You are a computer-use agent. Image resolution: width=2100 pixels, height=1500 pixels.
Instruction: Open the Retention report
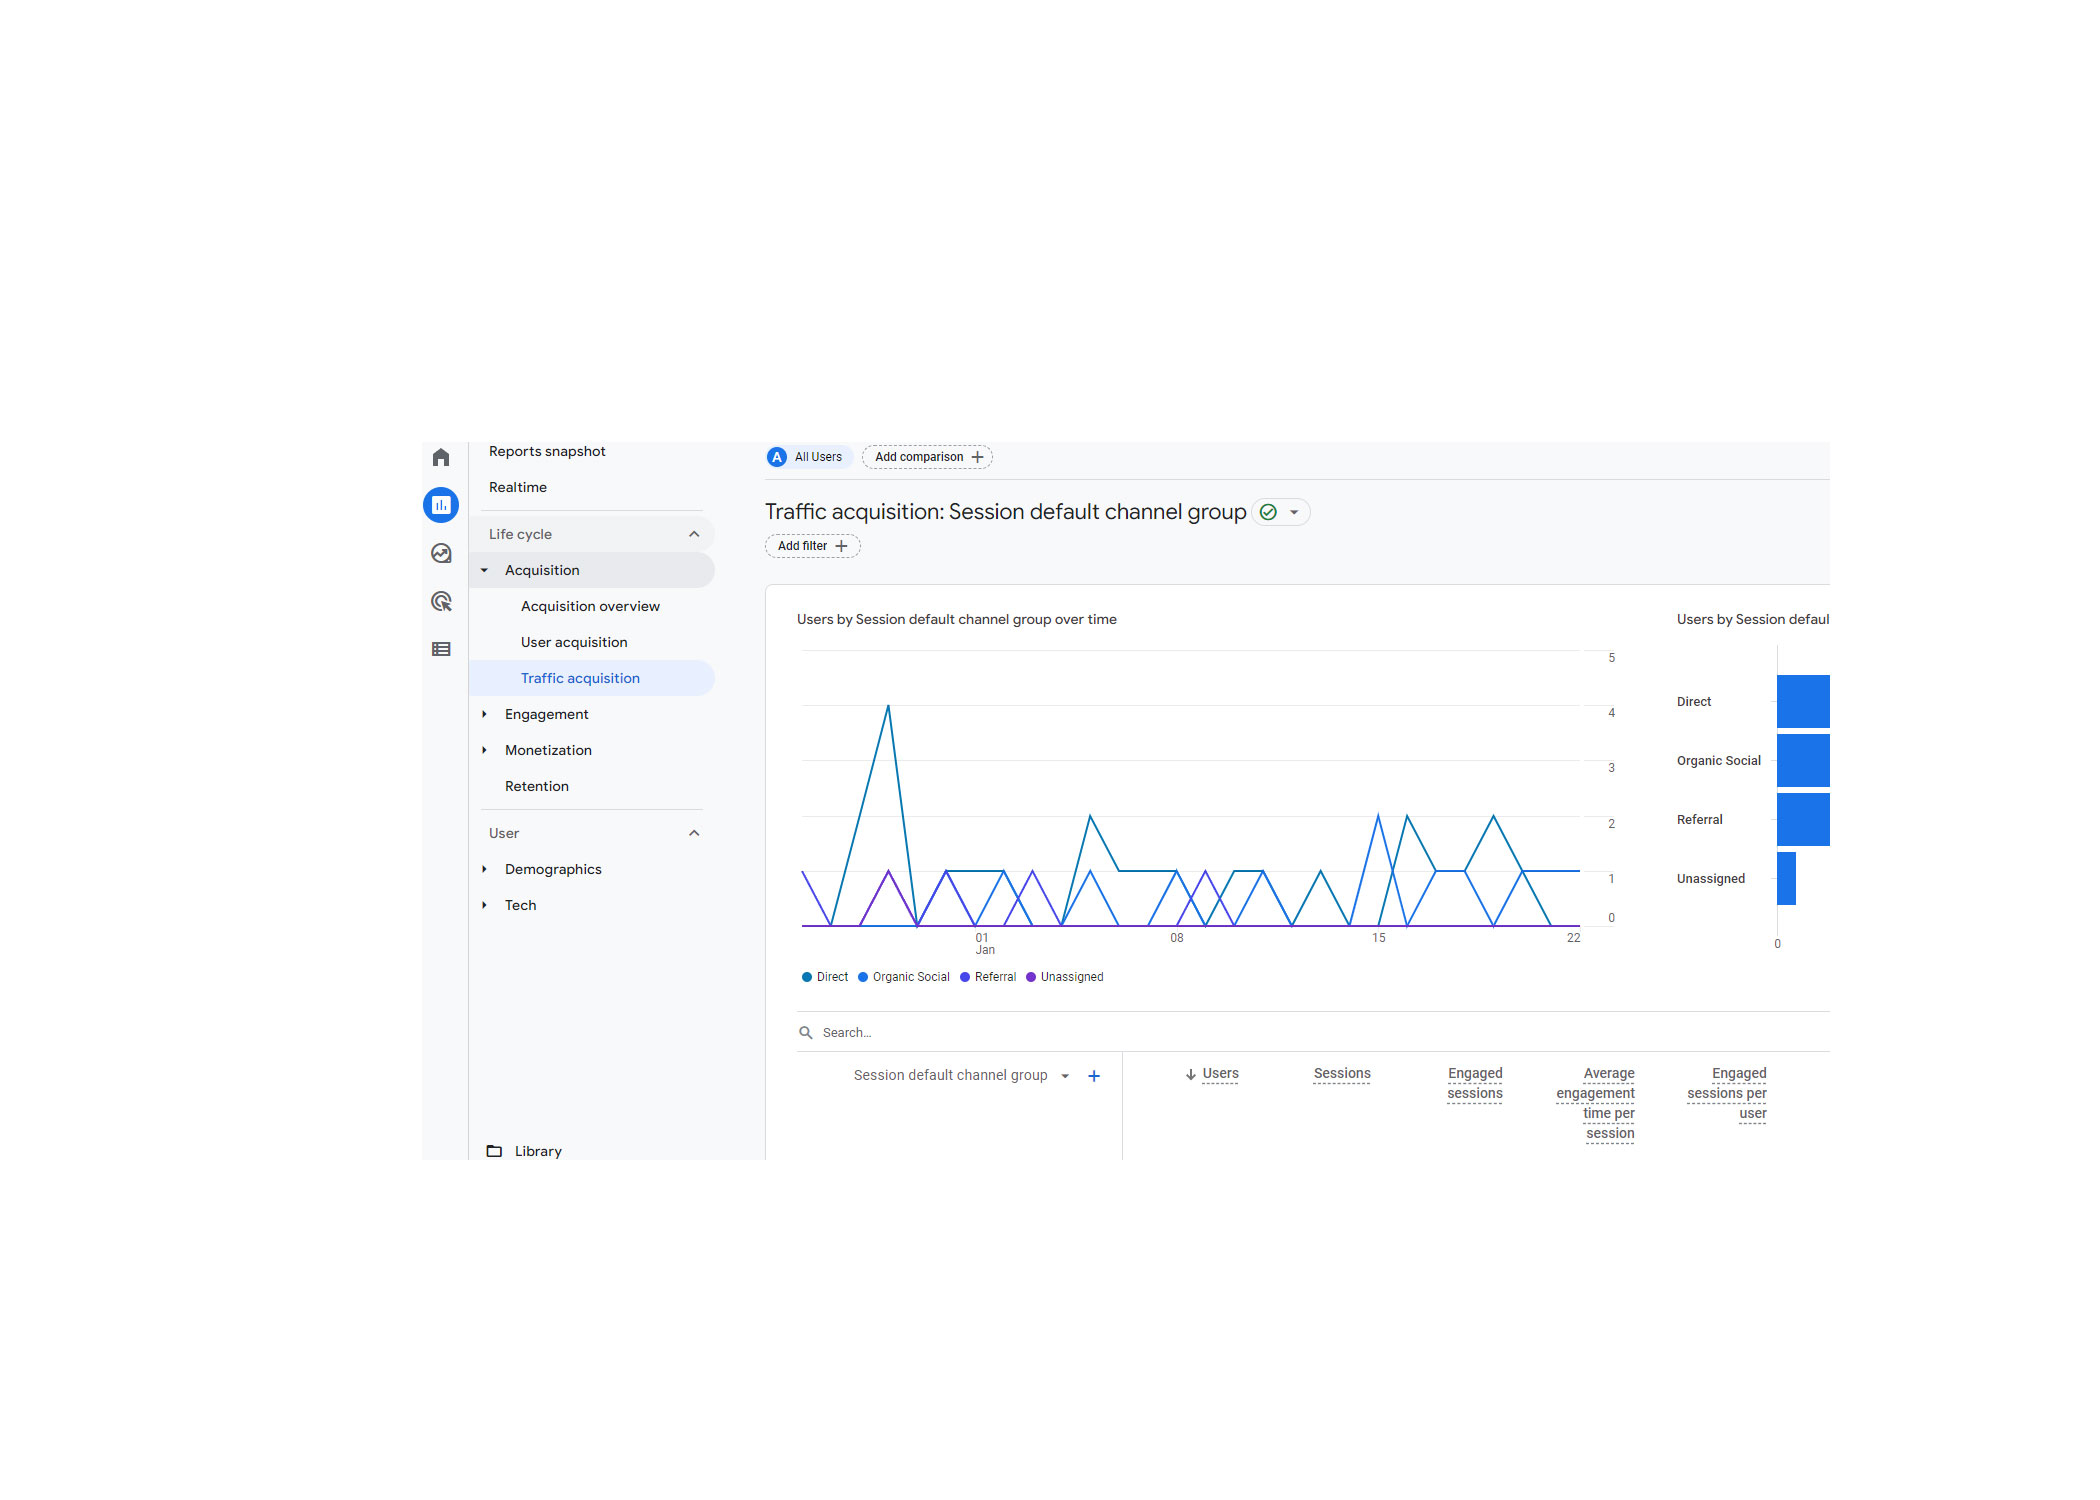pos(537,786)
